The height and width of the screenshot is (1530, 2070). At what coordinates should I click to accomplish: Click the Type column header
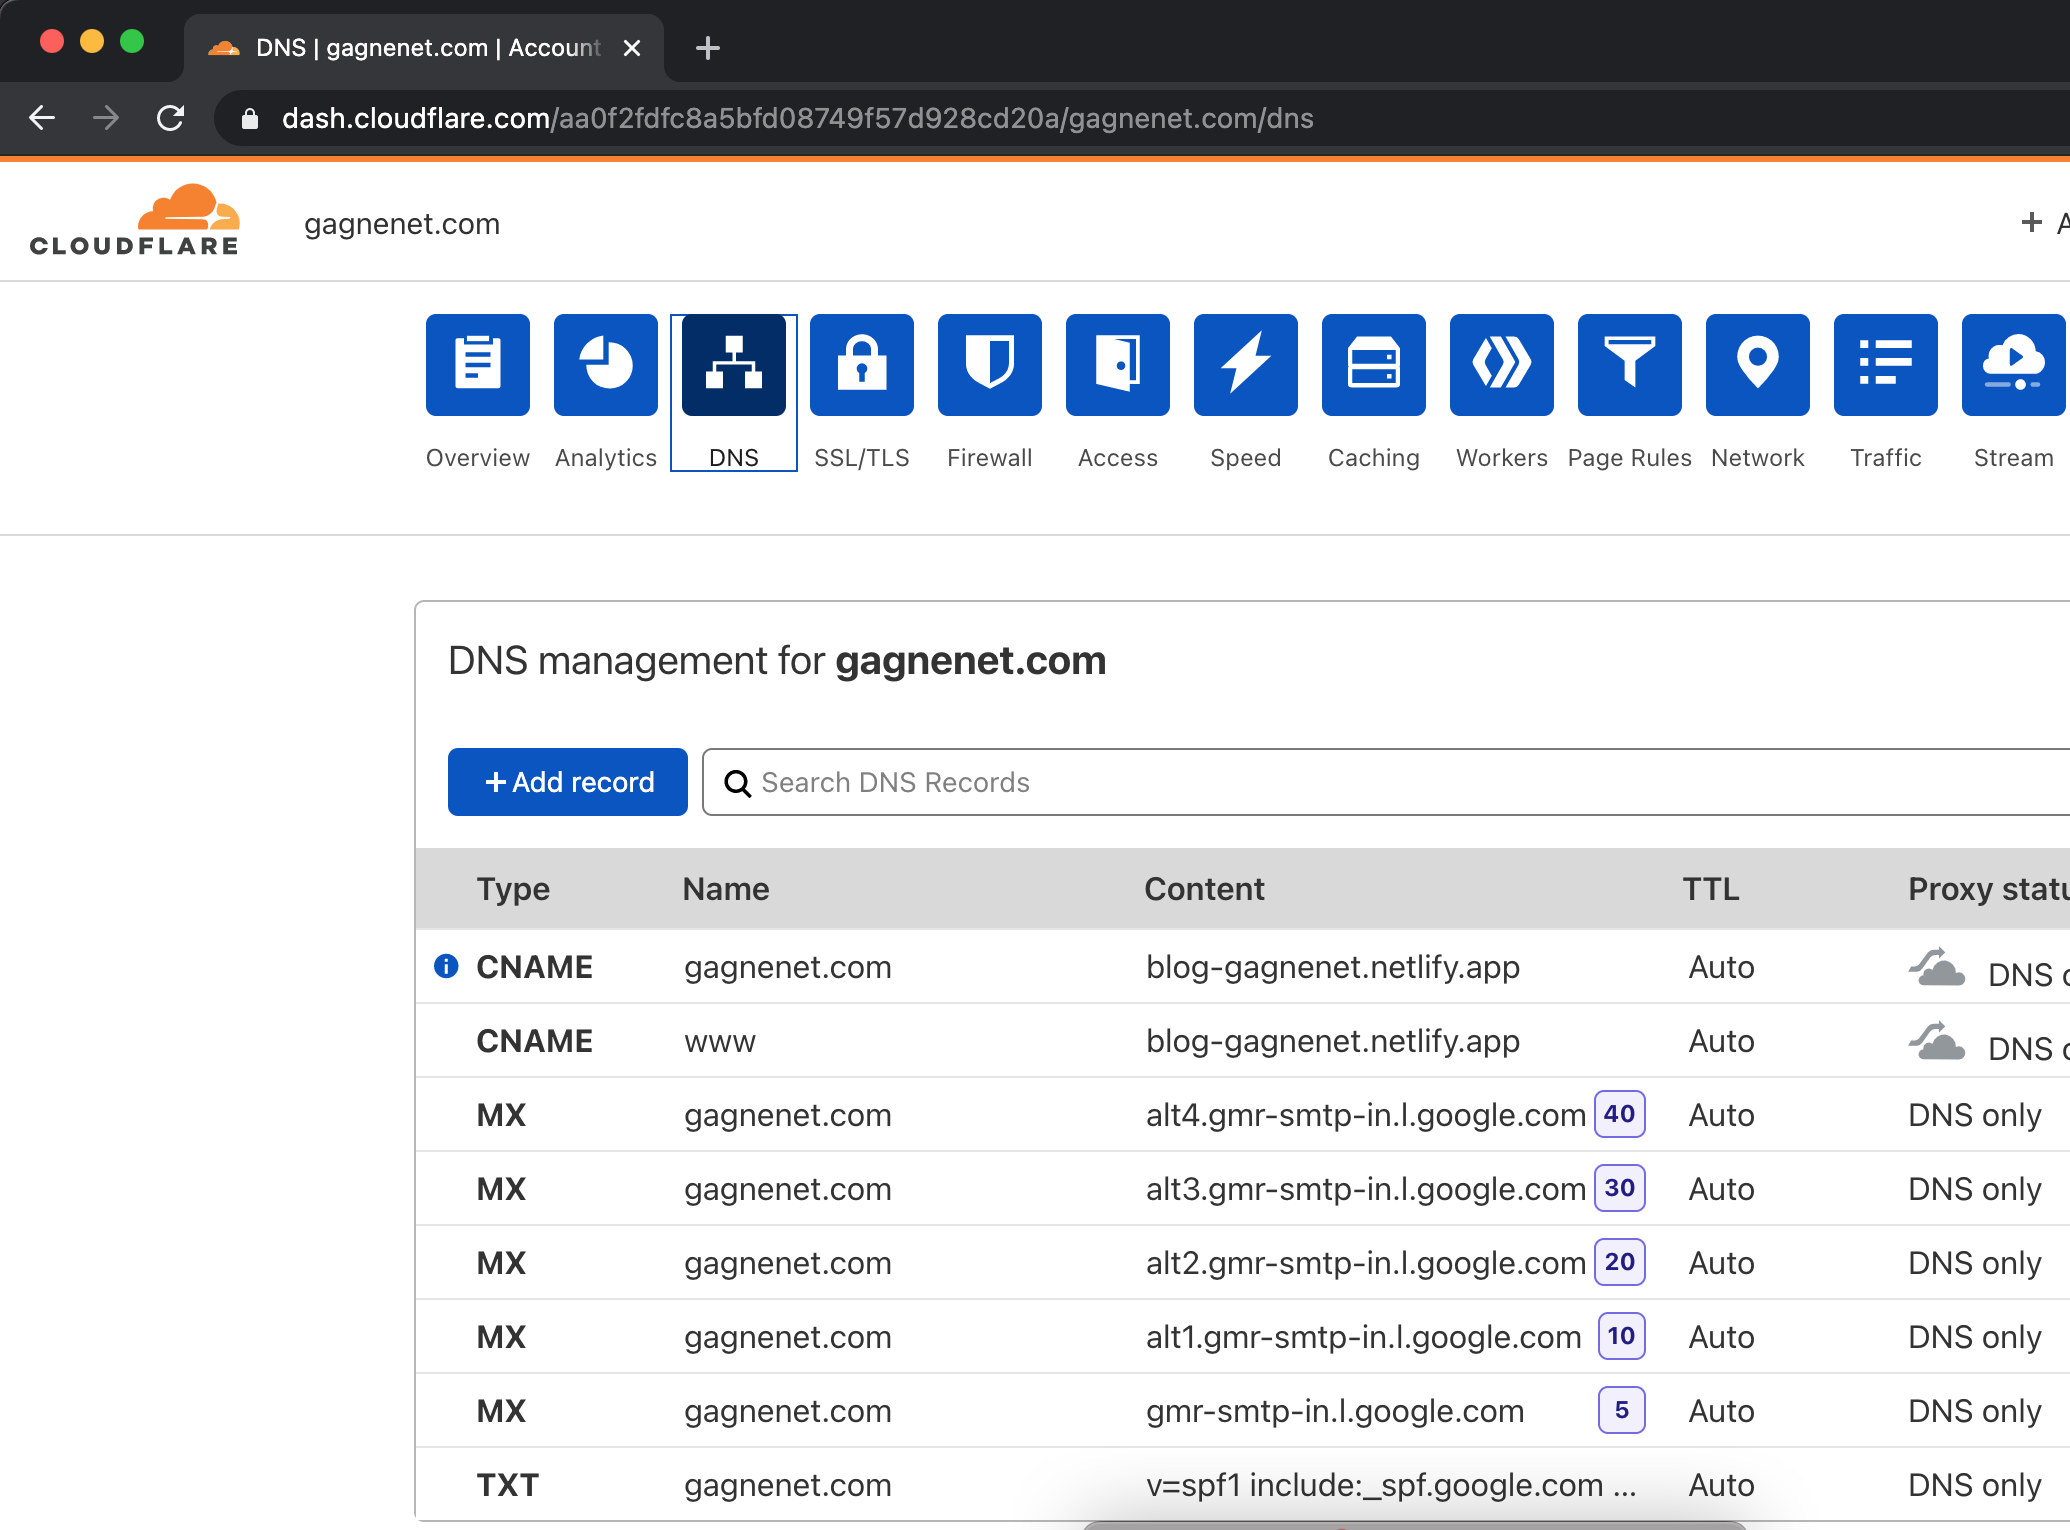tap(513, 889)
